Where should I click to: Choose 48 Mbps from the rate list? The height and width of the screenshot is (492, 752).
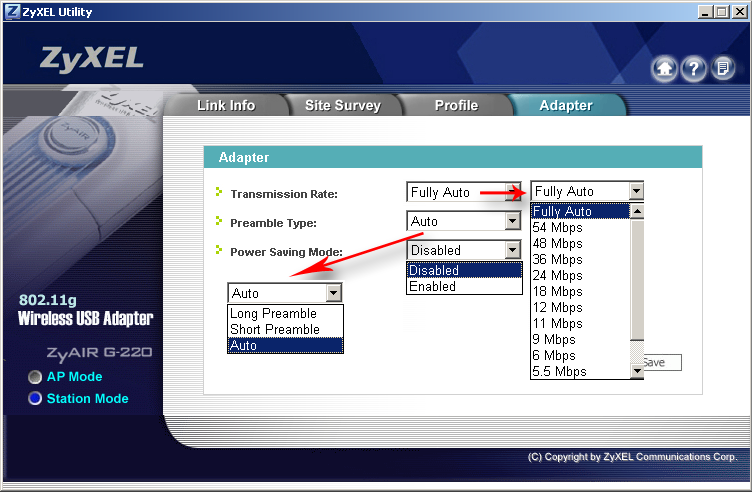[580, 243]
